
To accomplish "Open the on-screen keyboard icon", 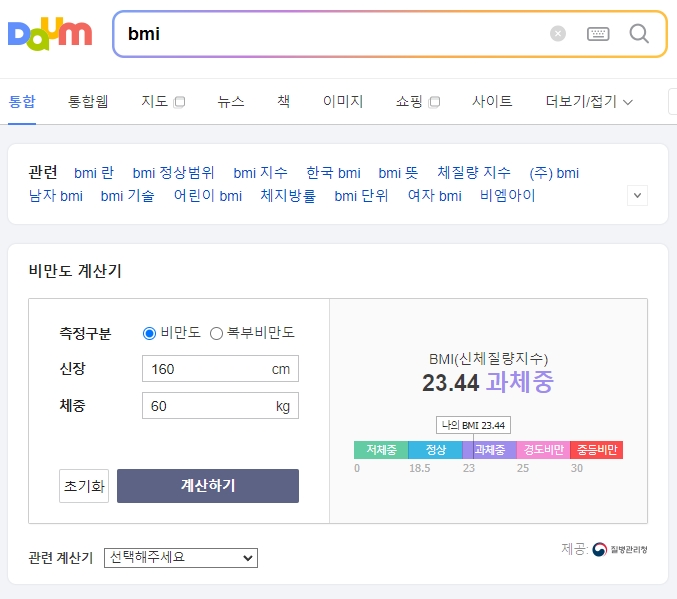I will (x=598, y=34).
